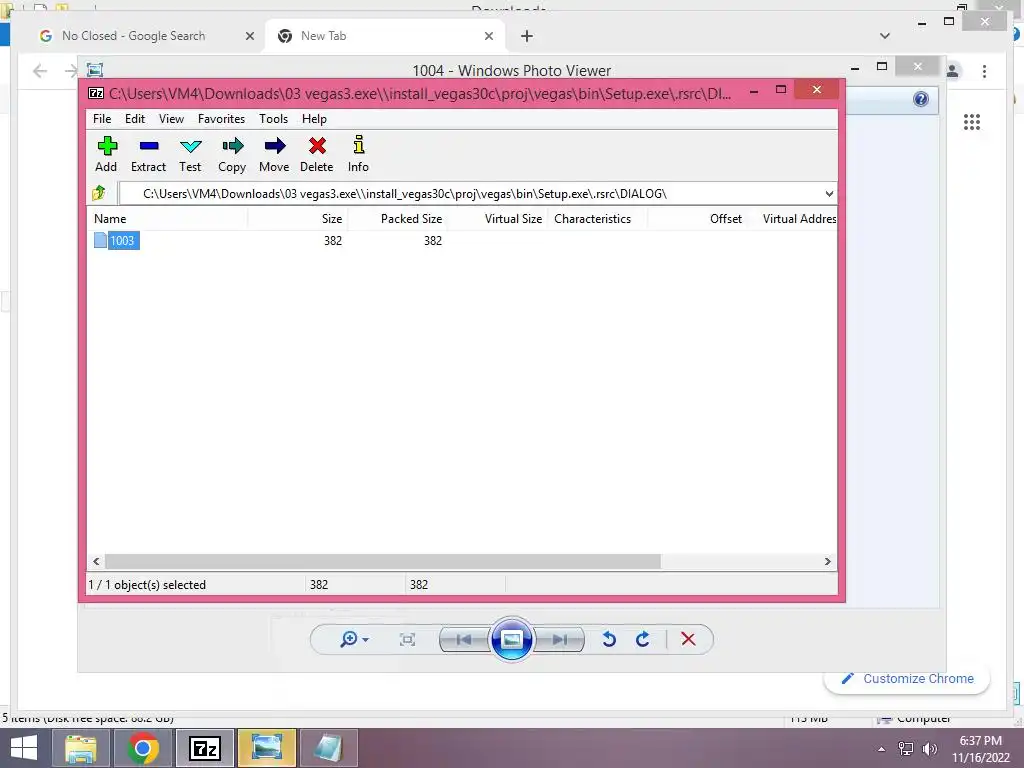Click Photo Viewer help question icon
Image resolution: width=1024 pixels, height=768 pixels.
click(921, 99)
